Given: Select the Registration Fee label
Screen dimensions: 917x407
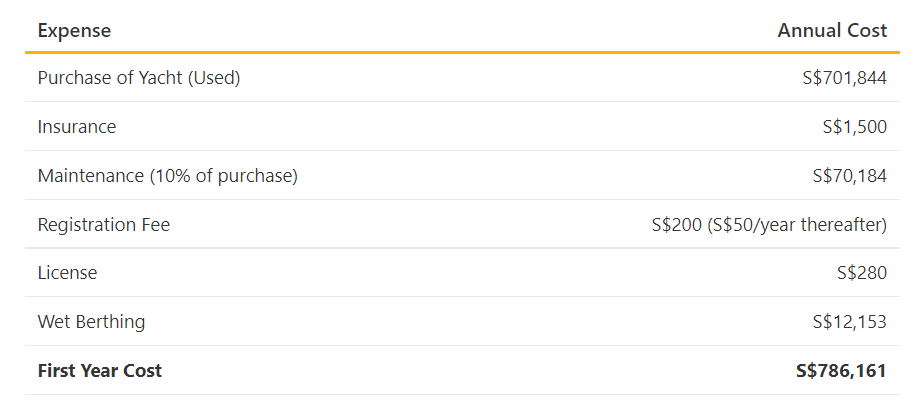Looking at the screenshot, I should tap(104, 225).
